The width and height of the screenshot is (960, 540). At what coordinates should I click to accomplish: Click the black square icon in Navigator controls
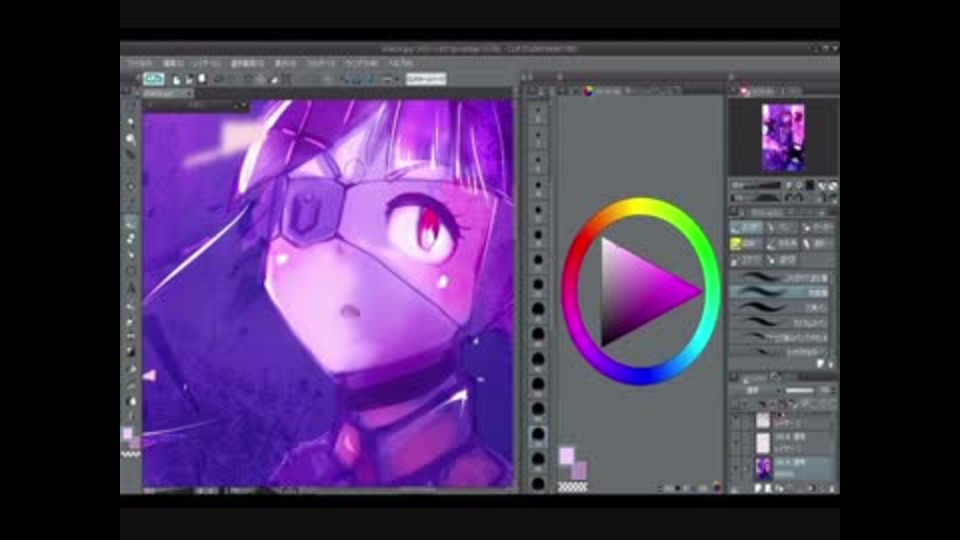tap(810, 185)
